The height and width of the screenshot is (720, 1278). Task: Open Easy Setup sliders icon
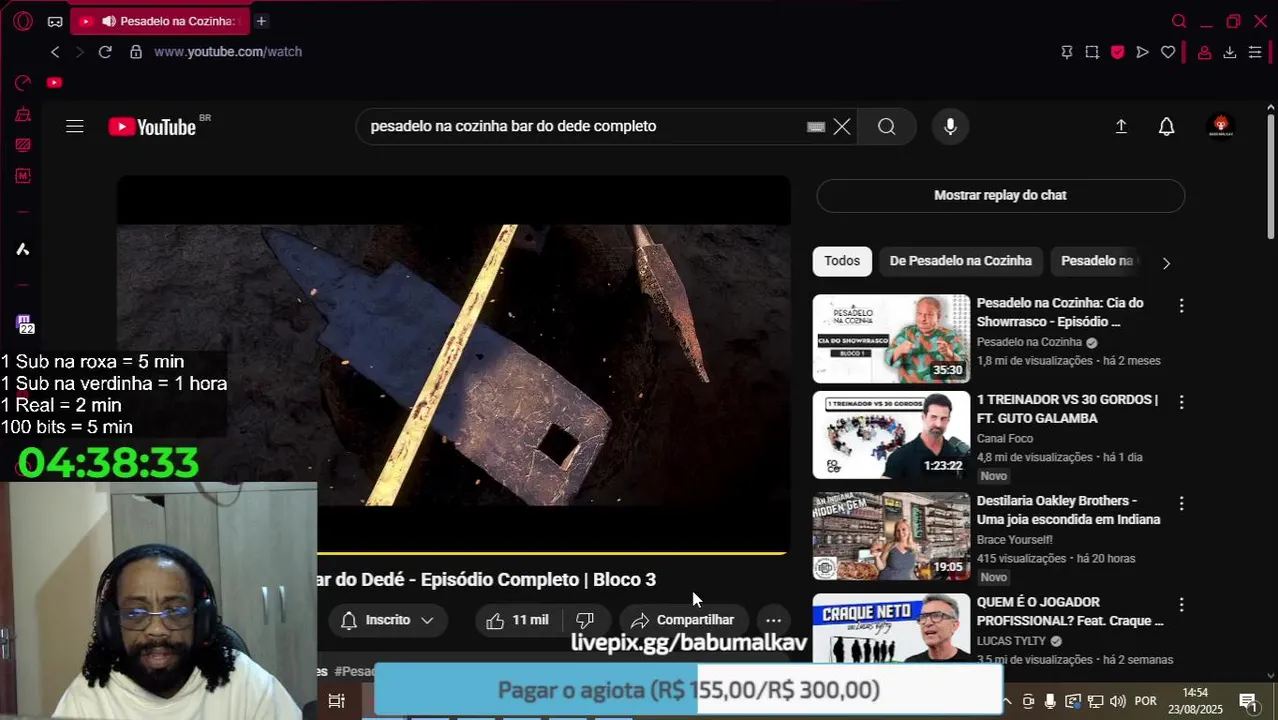pyautogui.click(x=1255, y=52)
